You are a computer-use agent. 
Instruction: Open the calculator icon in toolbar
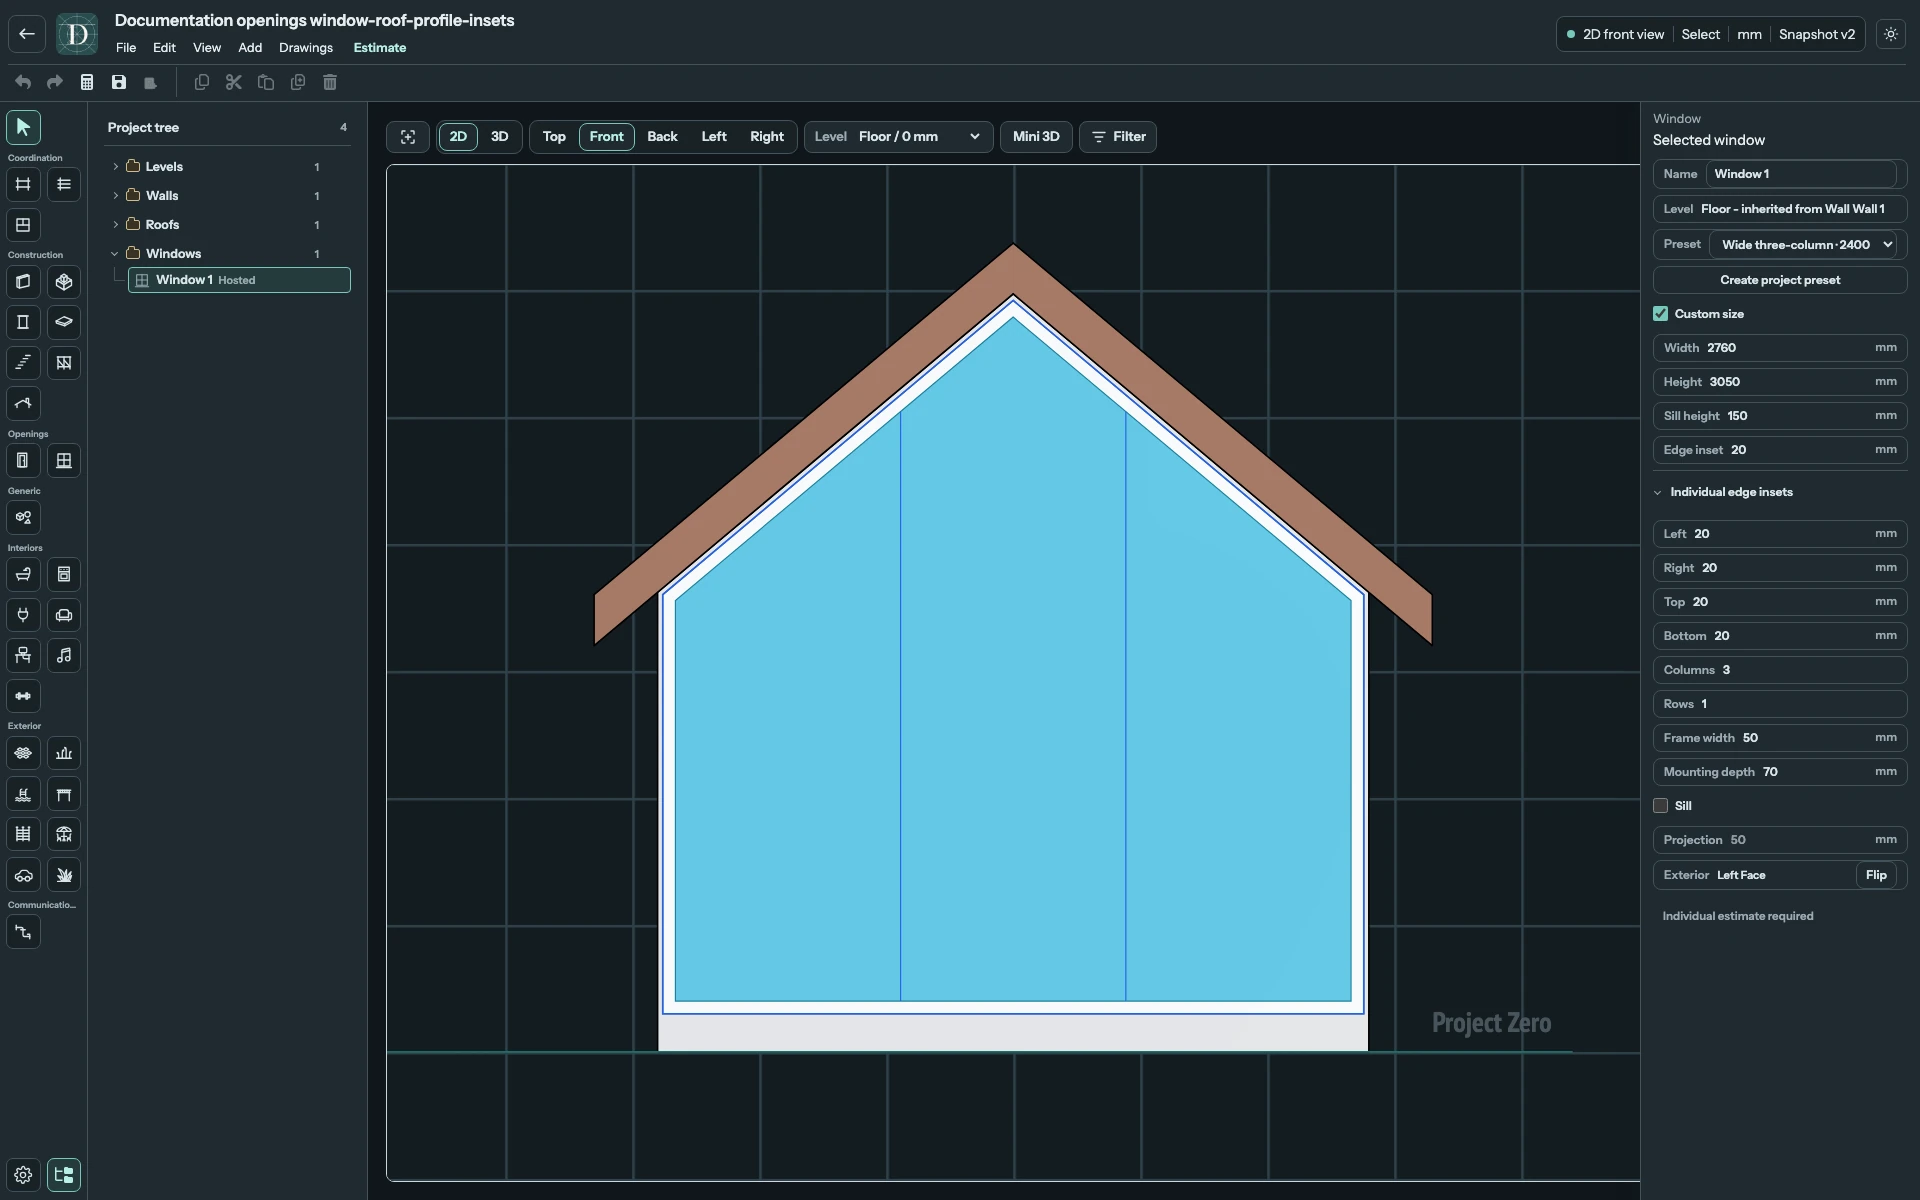point(87,82)
